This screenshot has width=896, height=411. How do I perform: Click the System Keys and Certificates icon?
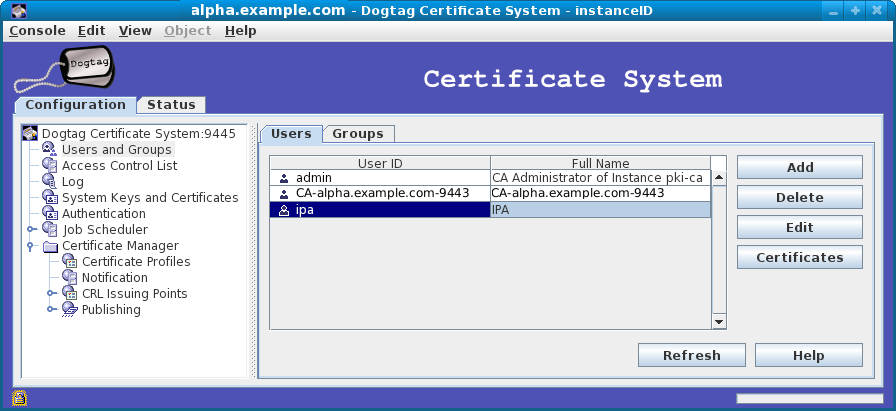50,197
